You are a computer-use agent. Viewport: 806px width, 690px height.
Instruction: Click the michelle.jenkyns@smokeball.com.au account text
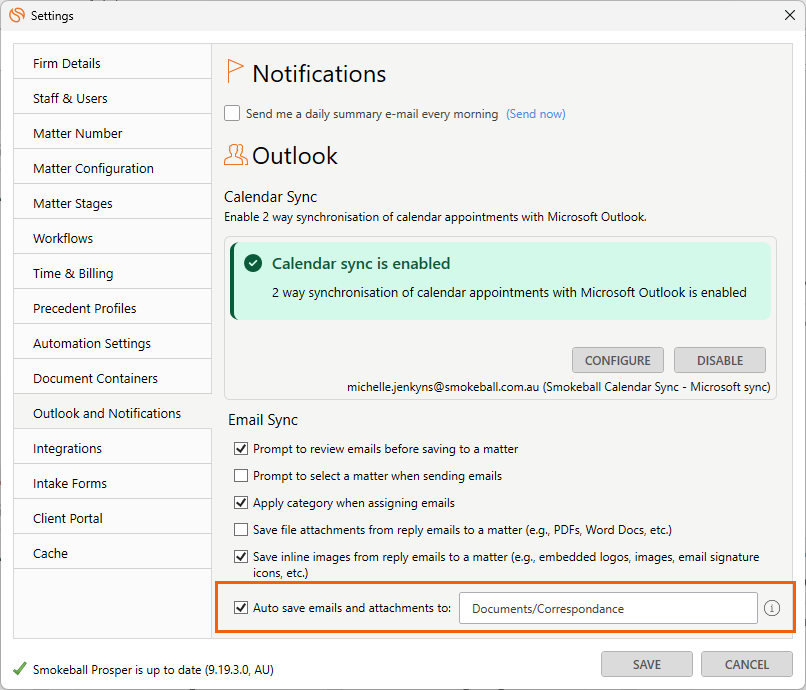pos(443,387)
